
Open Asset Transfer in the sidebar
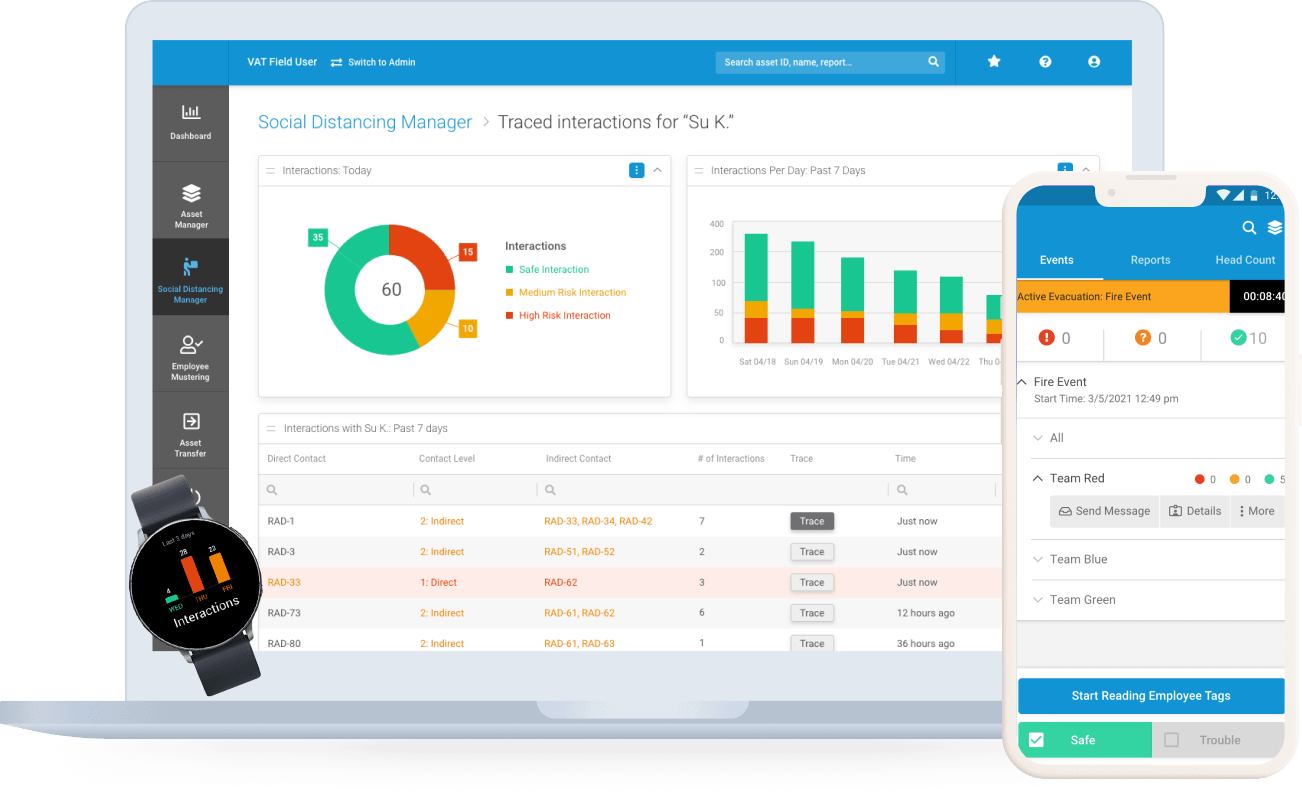click(190, 432)
